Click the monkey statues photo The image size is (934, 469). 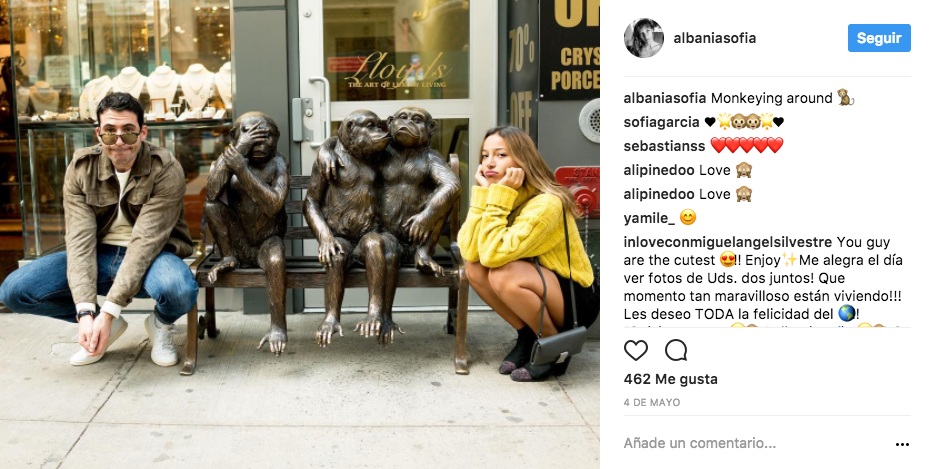(300, 234)
